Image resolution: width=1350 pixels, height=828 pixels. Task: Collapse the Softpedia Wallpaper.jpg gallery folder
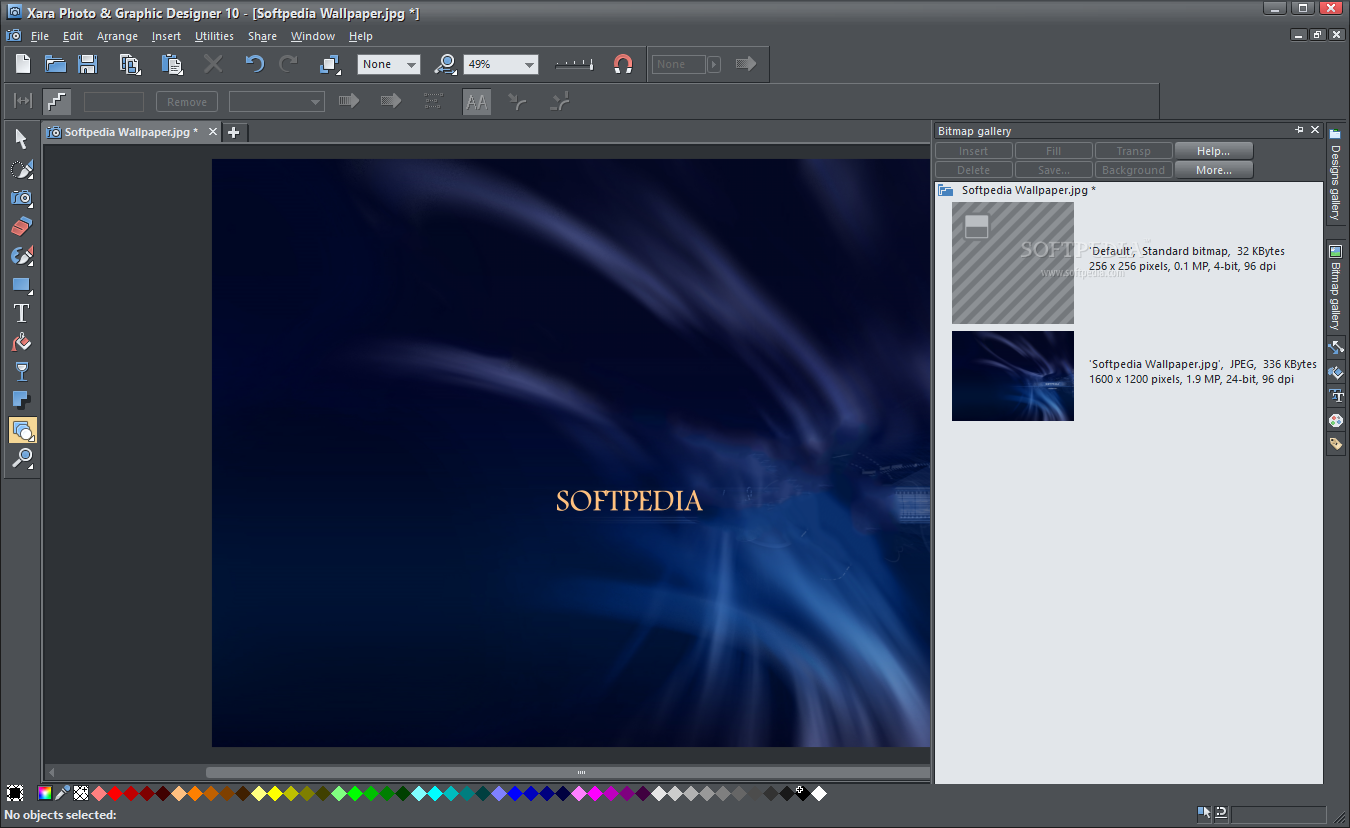(945, 190)
